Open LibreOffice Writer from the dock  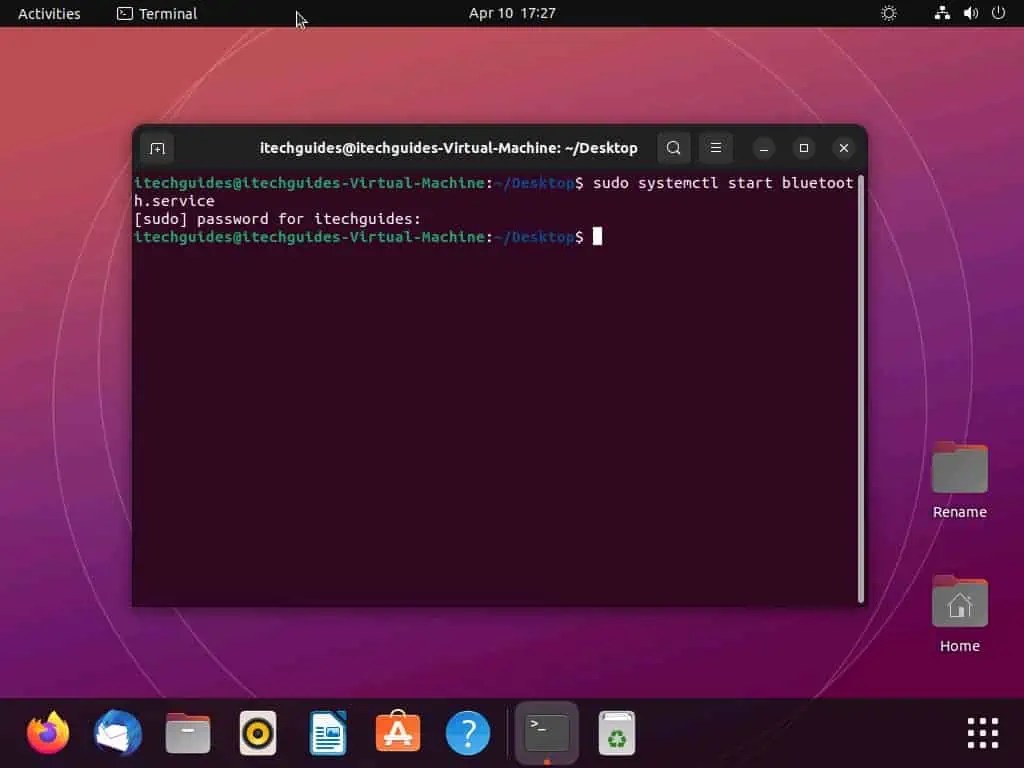point(327,733)
